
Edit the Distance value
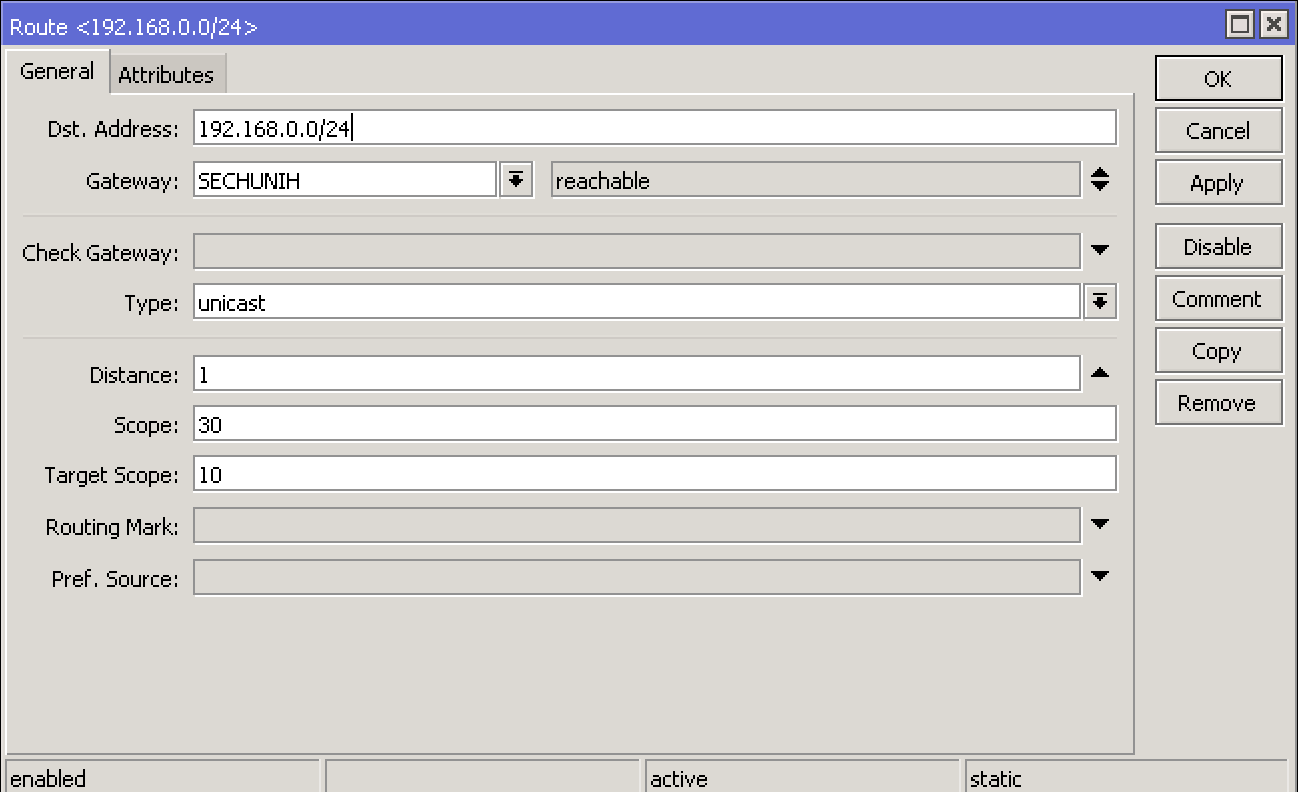click(637, 374)
